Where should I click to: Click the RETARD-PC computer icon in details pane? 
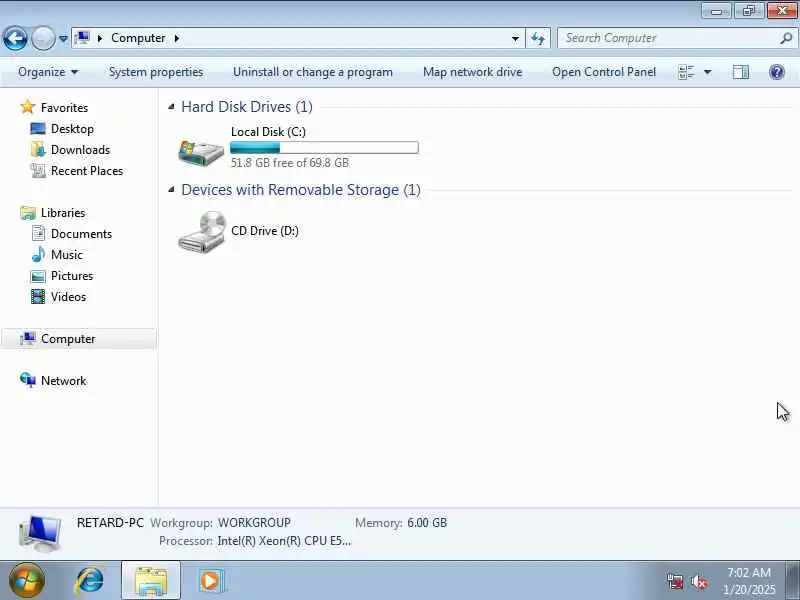click(x=40, y=533)
